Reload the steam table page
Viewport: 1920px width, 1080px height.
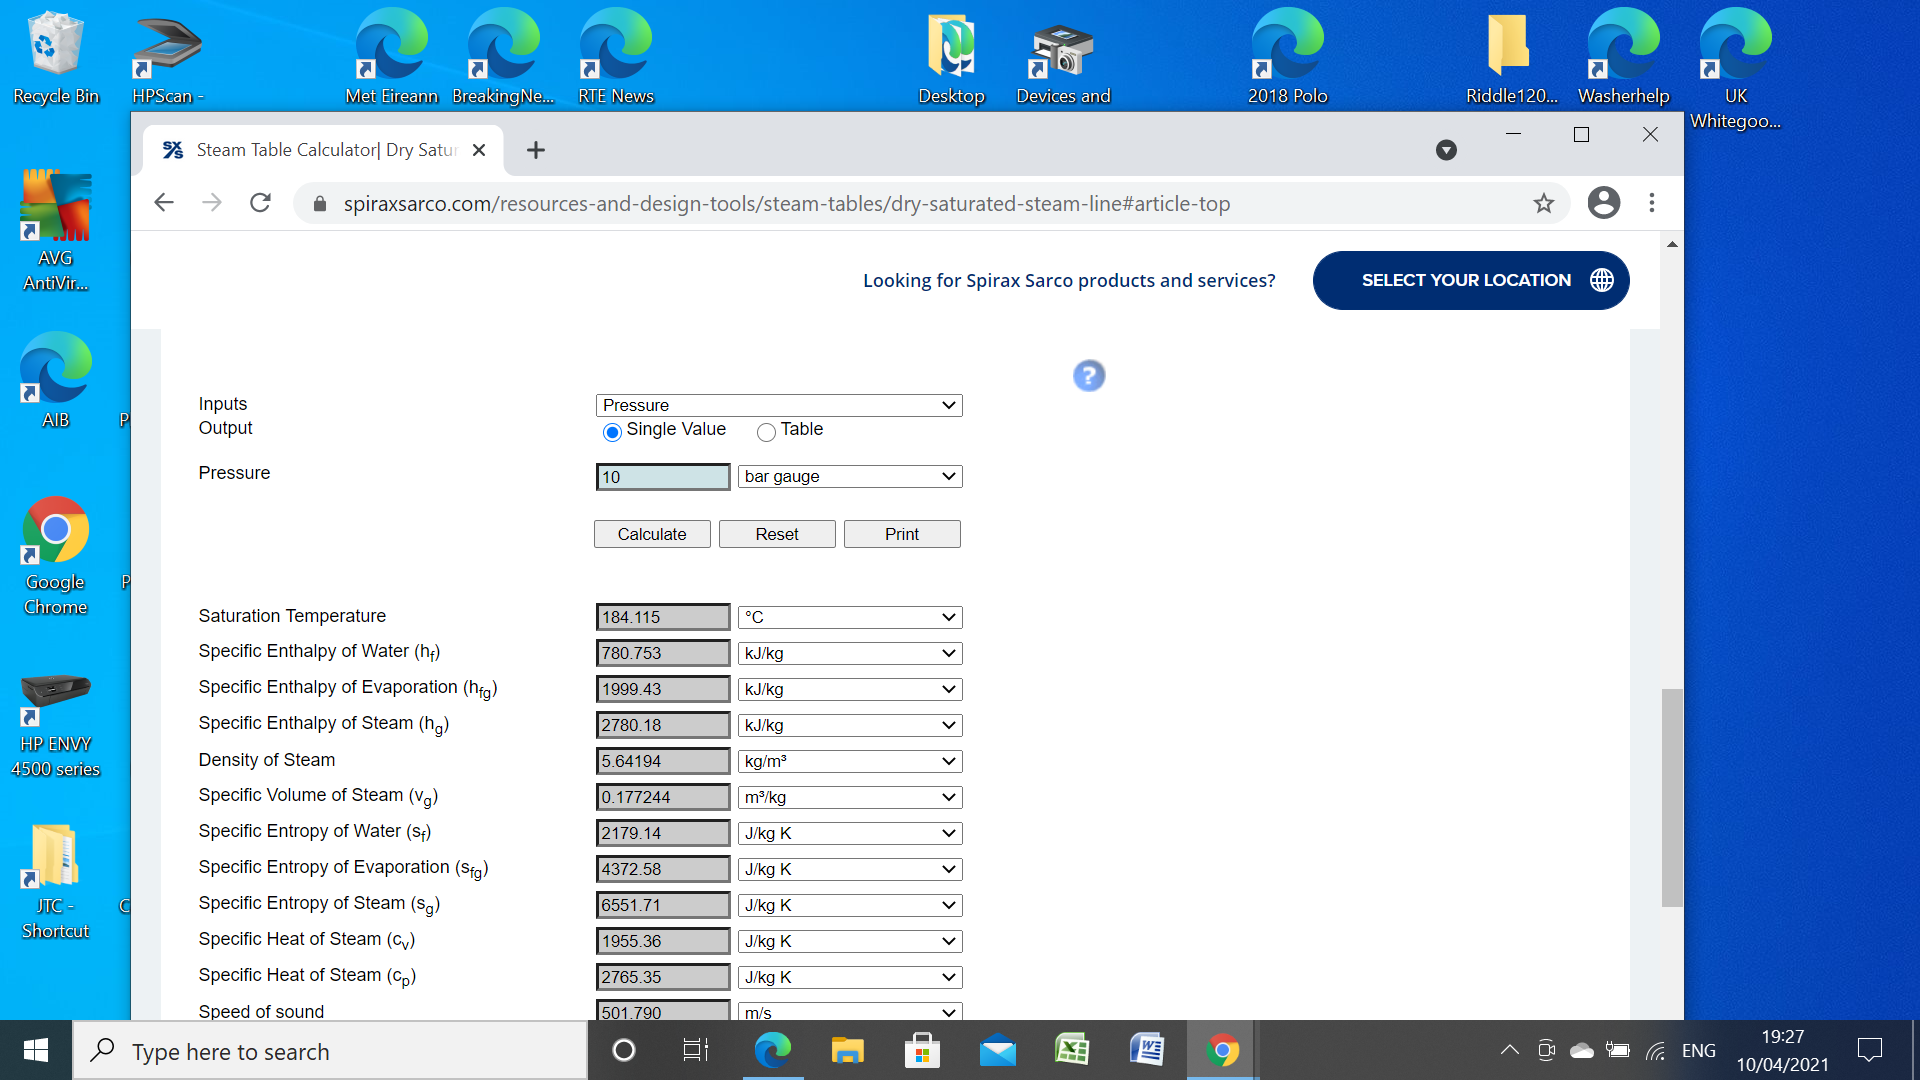260,203
